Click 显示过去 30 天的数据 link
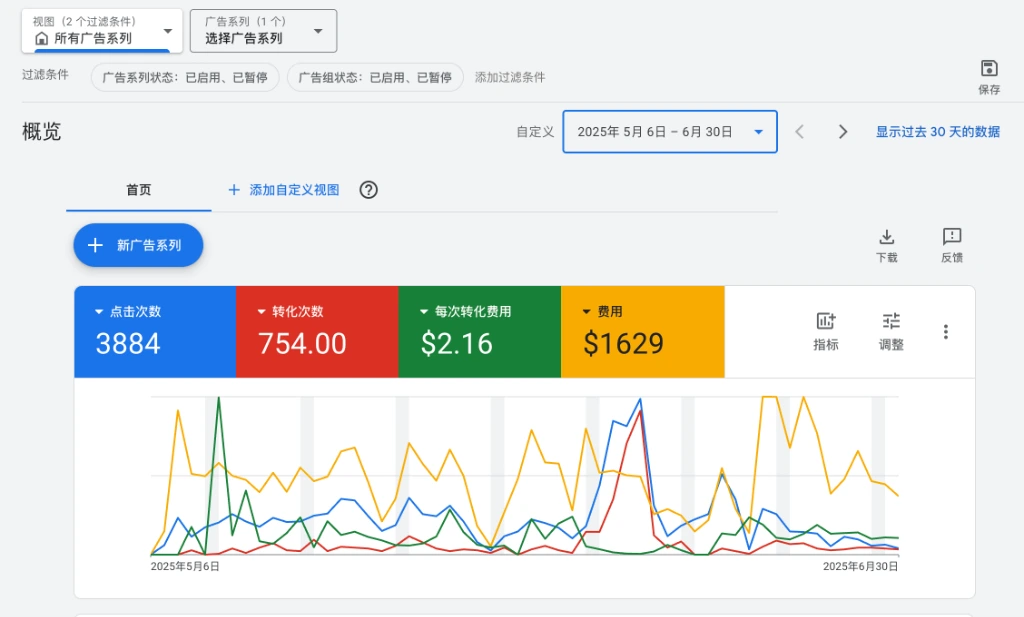The height and width of the screenshot is (617, 1024). pyautogui.click(x=937, y=132)
